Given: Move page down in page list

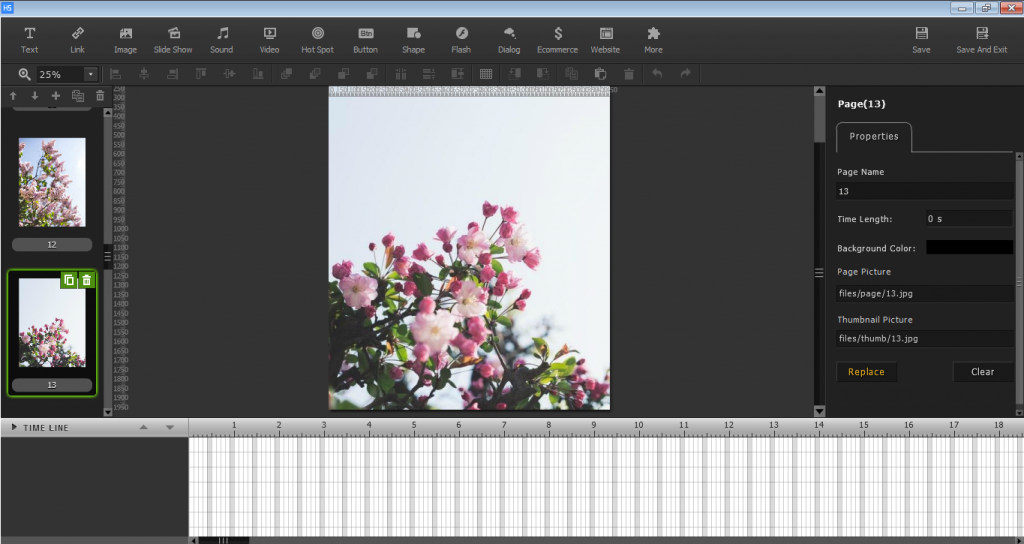Looking at the screenshot, I should tap(35, 96).
